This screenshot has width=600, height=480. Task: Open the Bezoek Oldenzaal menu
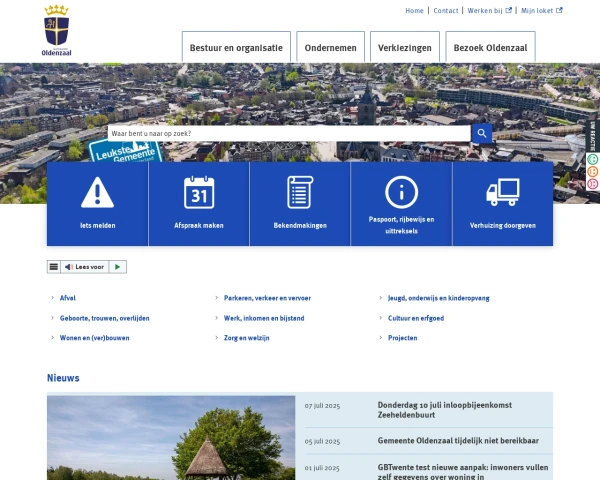pos(491,47)
